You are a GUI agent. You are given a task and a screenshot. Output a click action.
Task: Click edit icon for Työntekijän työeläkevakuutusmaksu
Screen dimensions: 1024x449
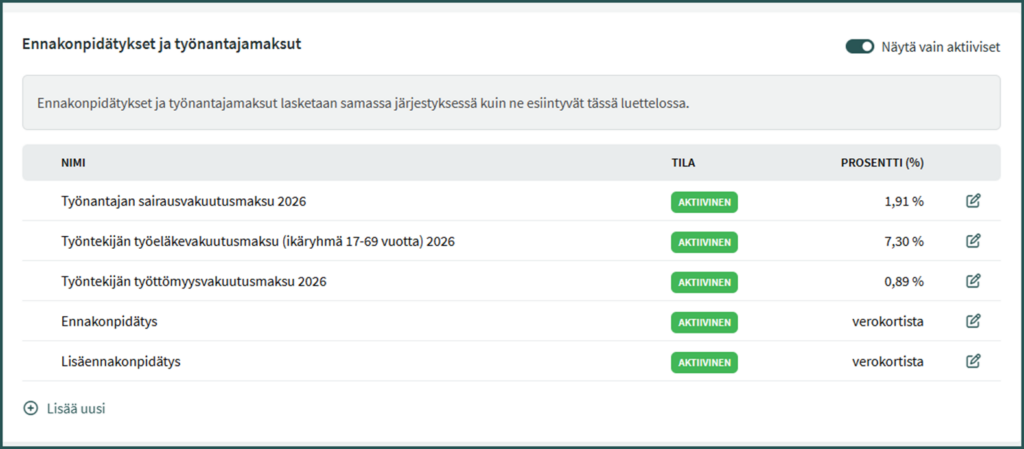[x=973, y=241]
